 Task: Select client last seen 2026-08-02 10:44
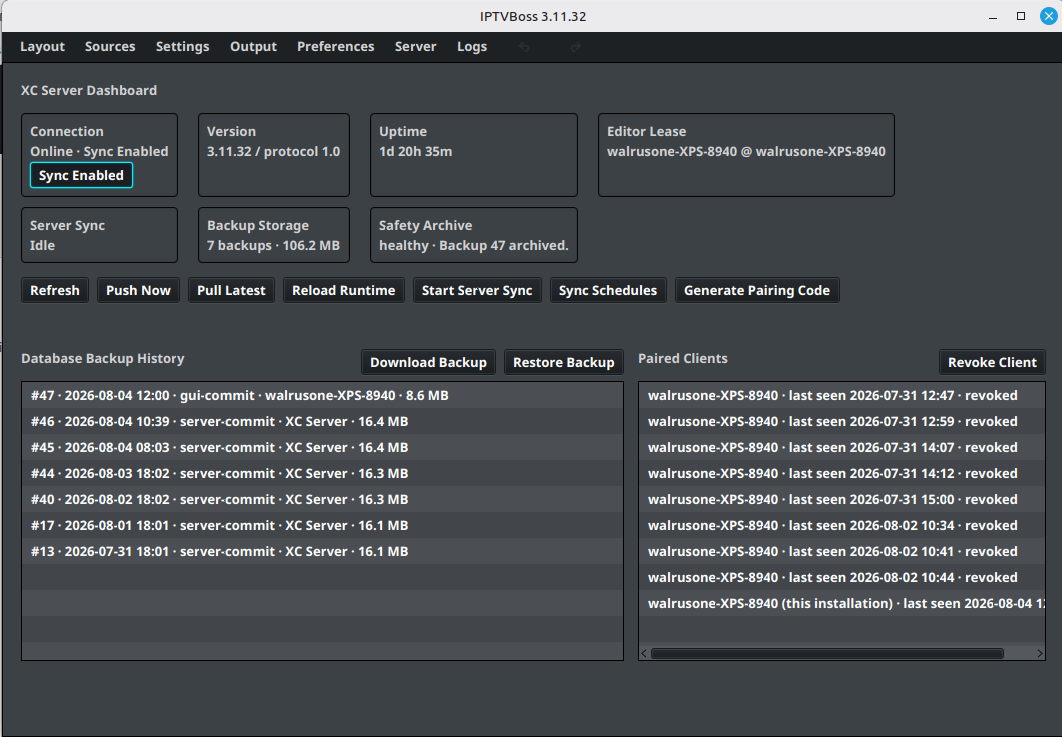coord(842,577)
